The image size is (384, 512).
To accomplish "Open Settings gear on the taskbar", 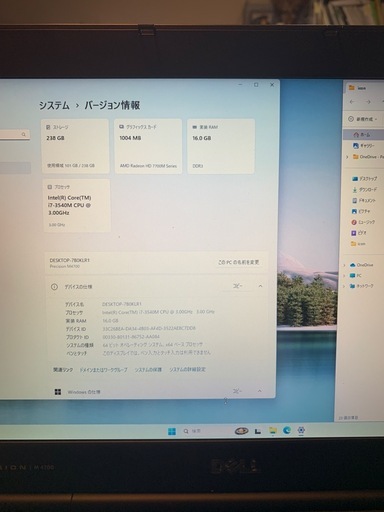I will coord(301,430).
